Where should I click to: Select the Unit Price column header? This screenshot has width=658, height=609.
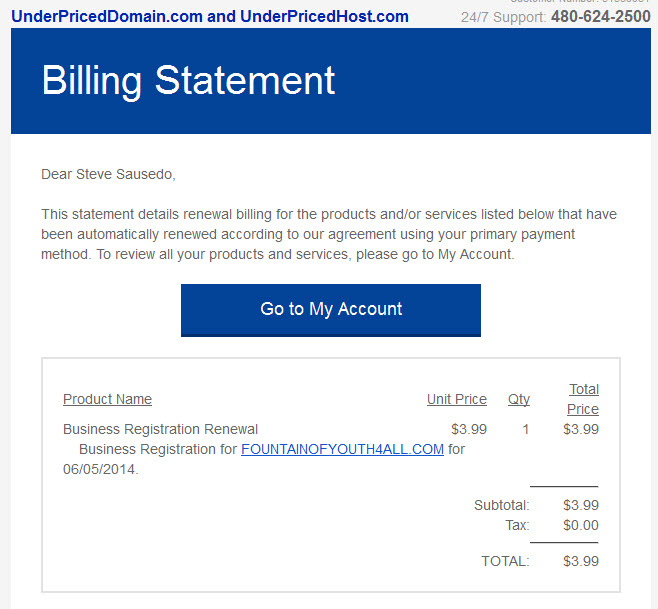pos(457,399)
